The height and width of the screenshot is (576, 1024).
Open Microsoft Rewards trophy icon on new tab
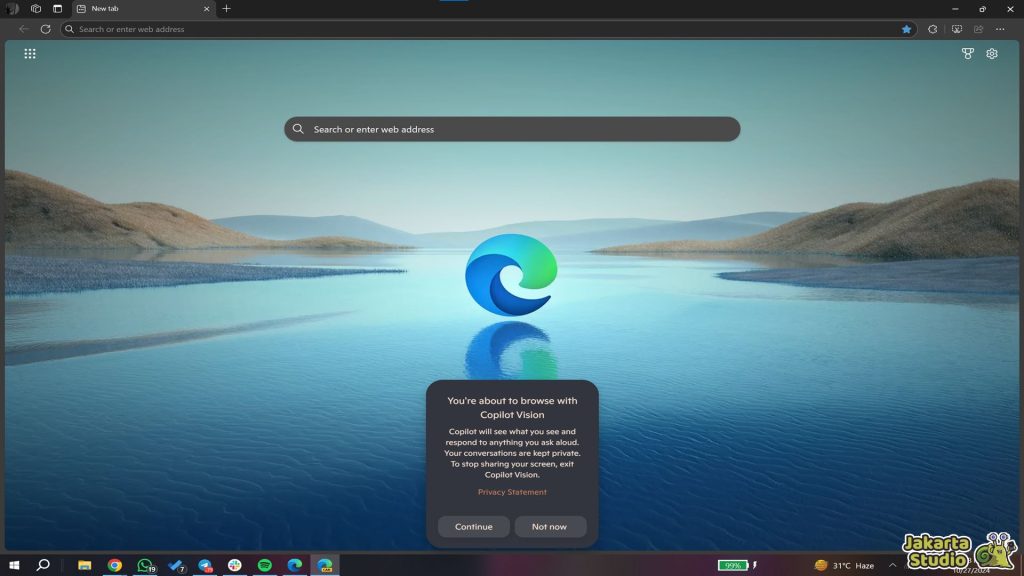coord(966,53)
